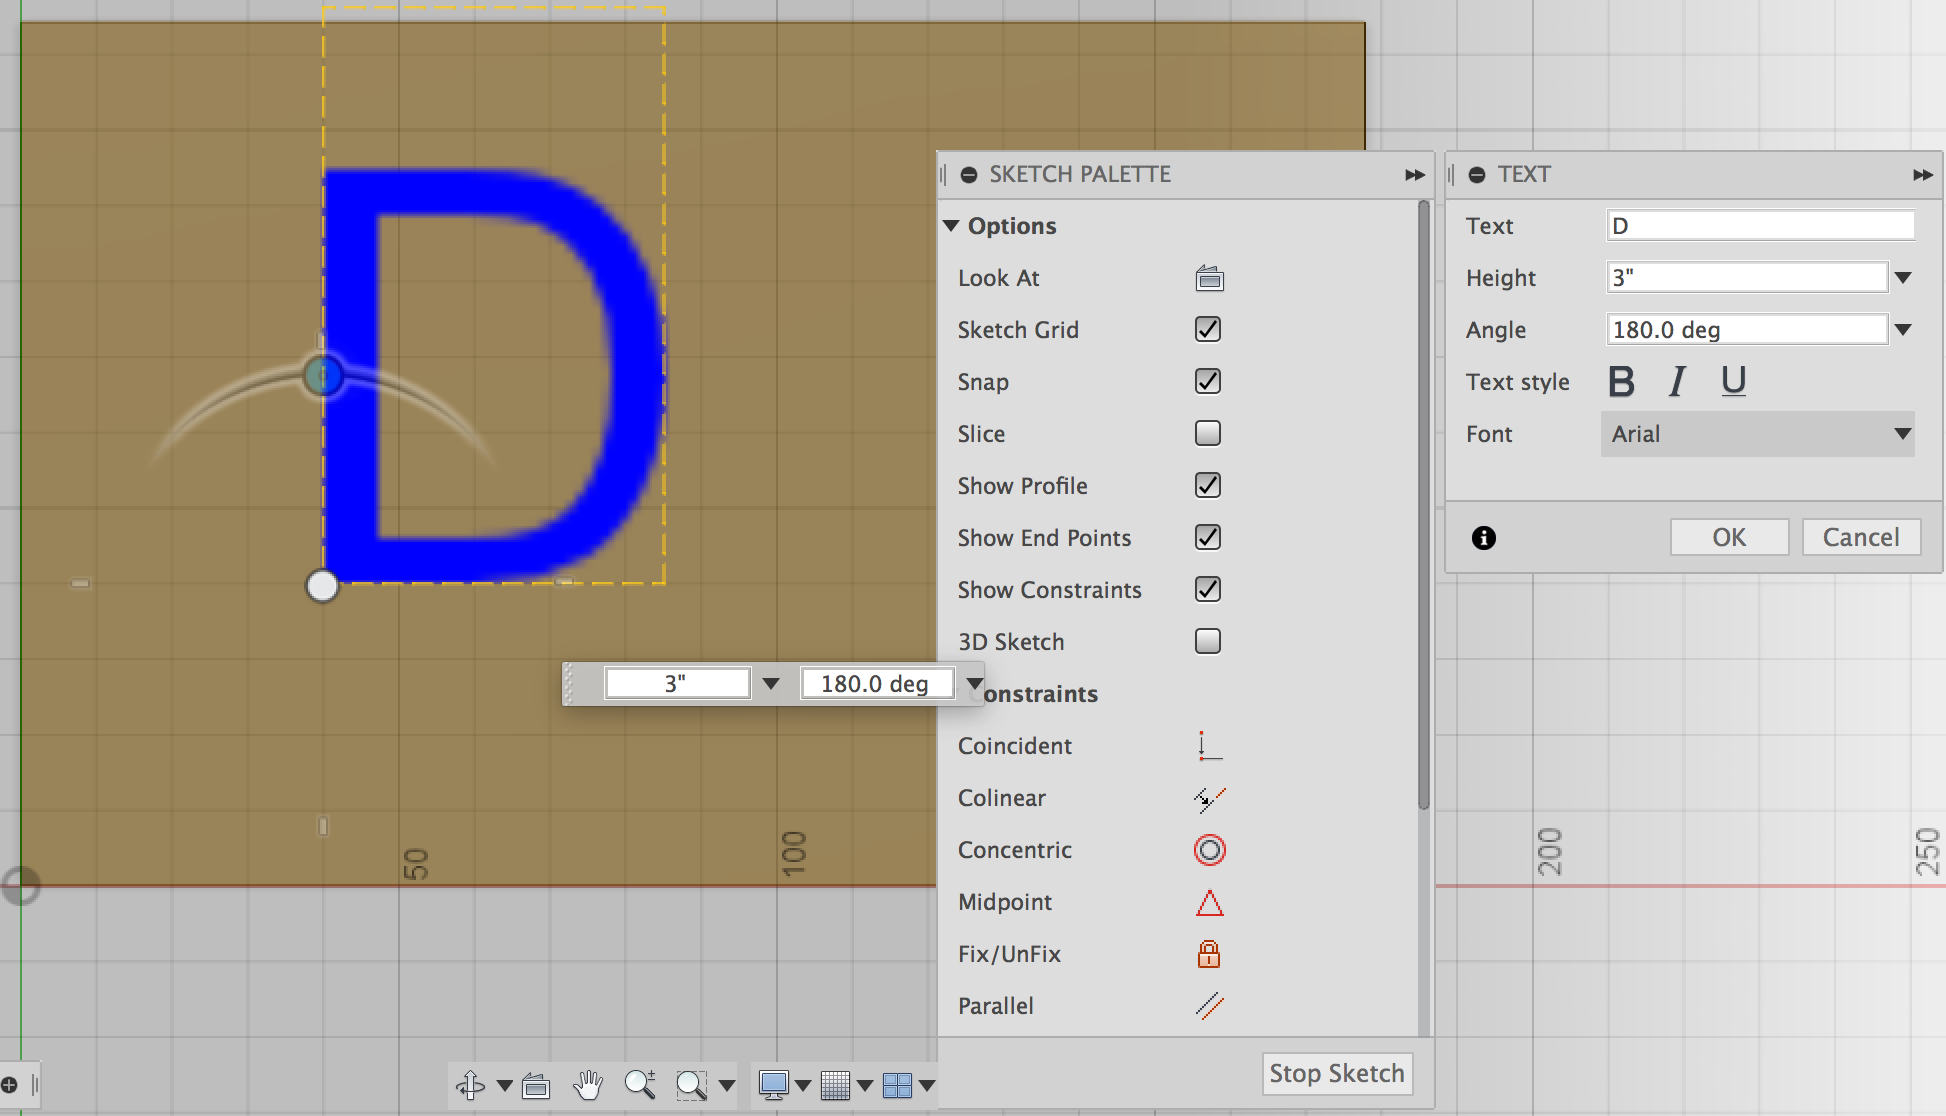Open the Font dropdown showing Arial
This screenshot has width=1946, height=1116.
[x=1758, y=434]
